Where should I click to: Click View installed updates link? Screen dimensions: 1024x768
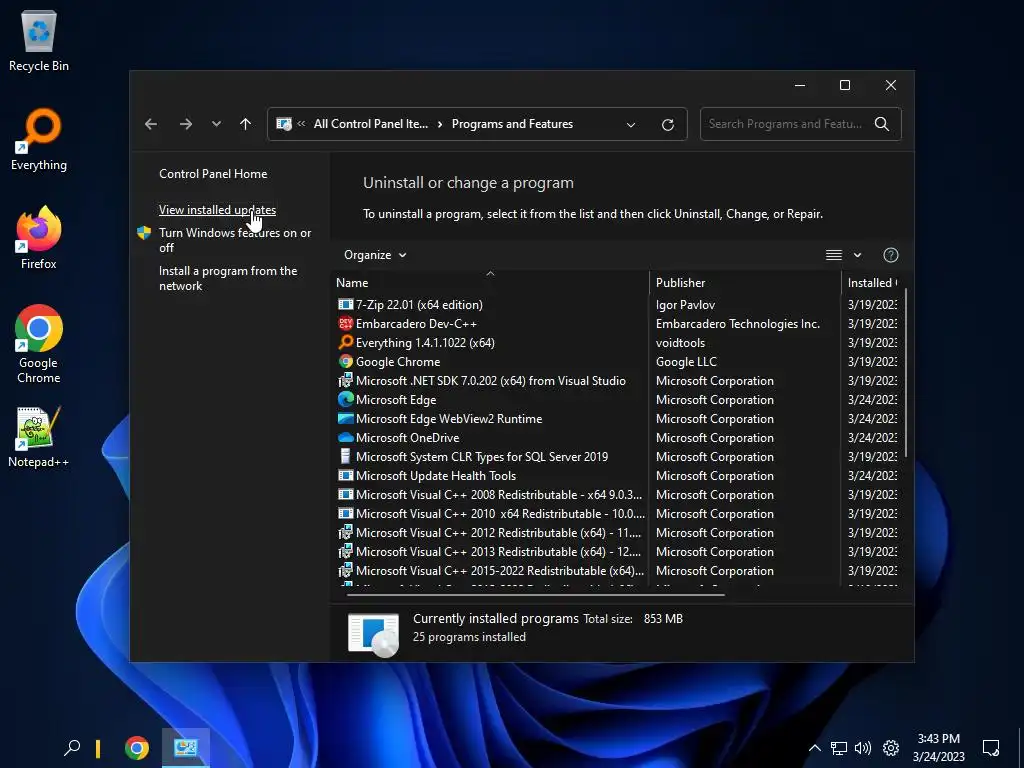pos(217,210)
